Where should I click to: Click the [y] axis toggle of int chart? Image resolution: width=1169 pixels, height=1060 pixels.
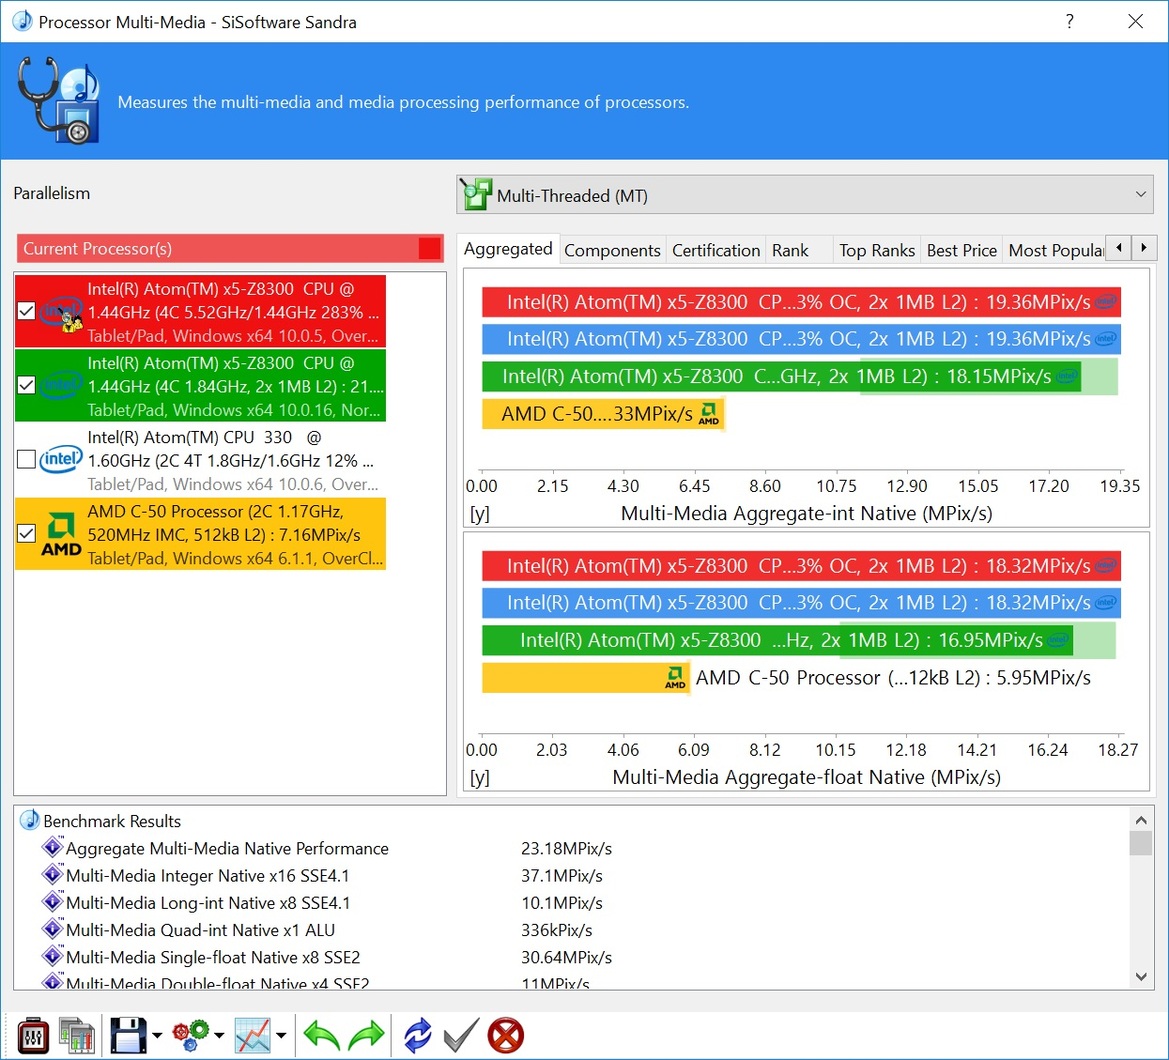coord(479,514)
